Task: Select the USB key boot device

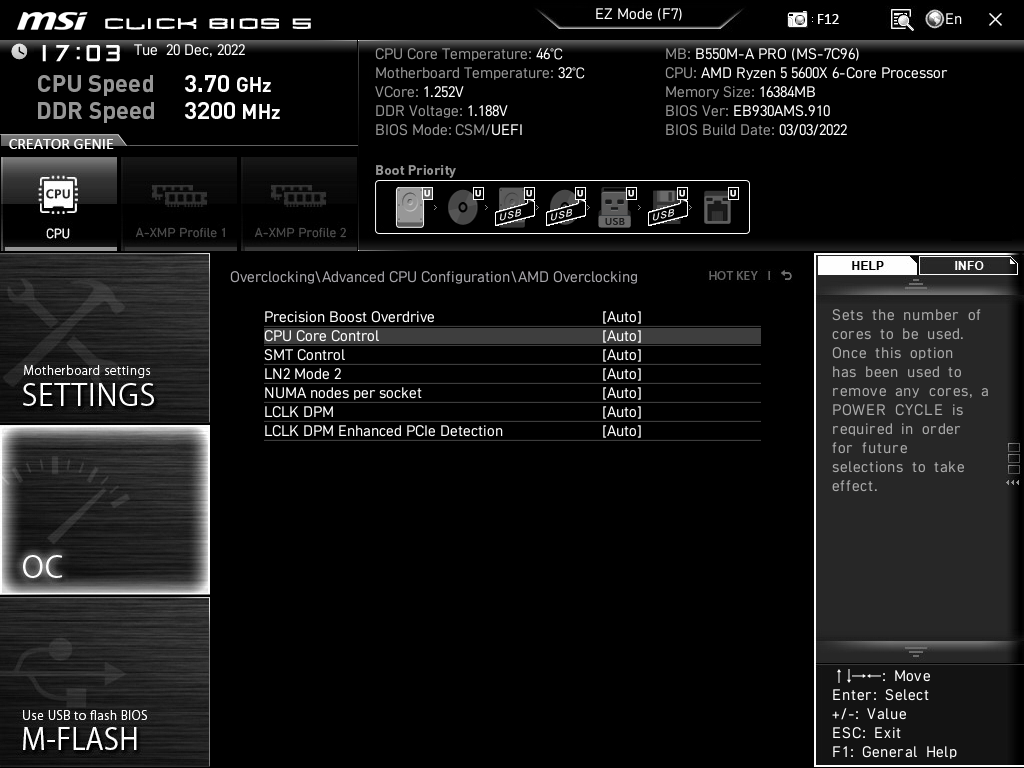Action: point(616,207)
